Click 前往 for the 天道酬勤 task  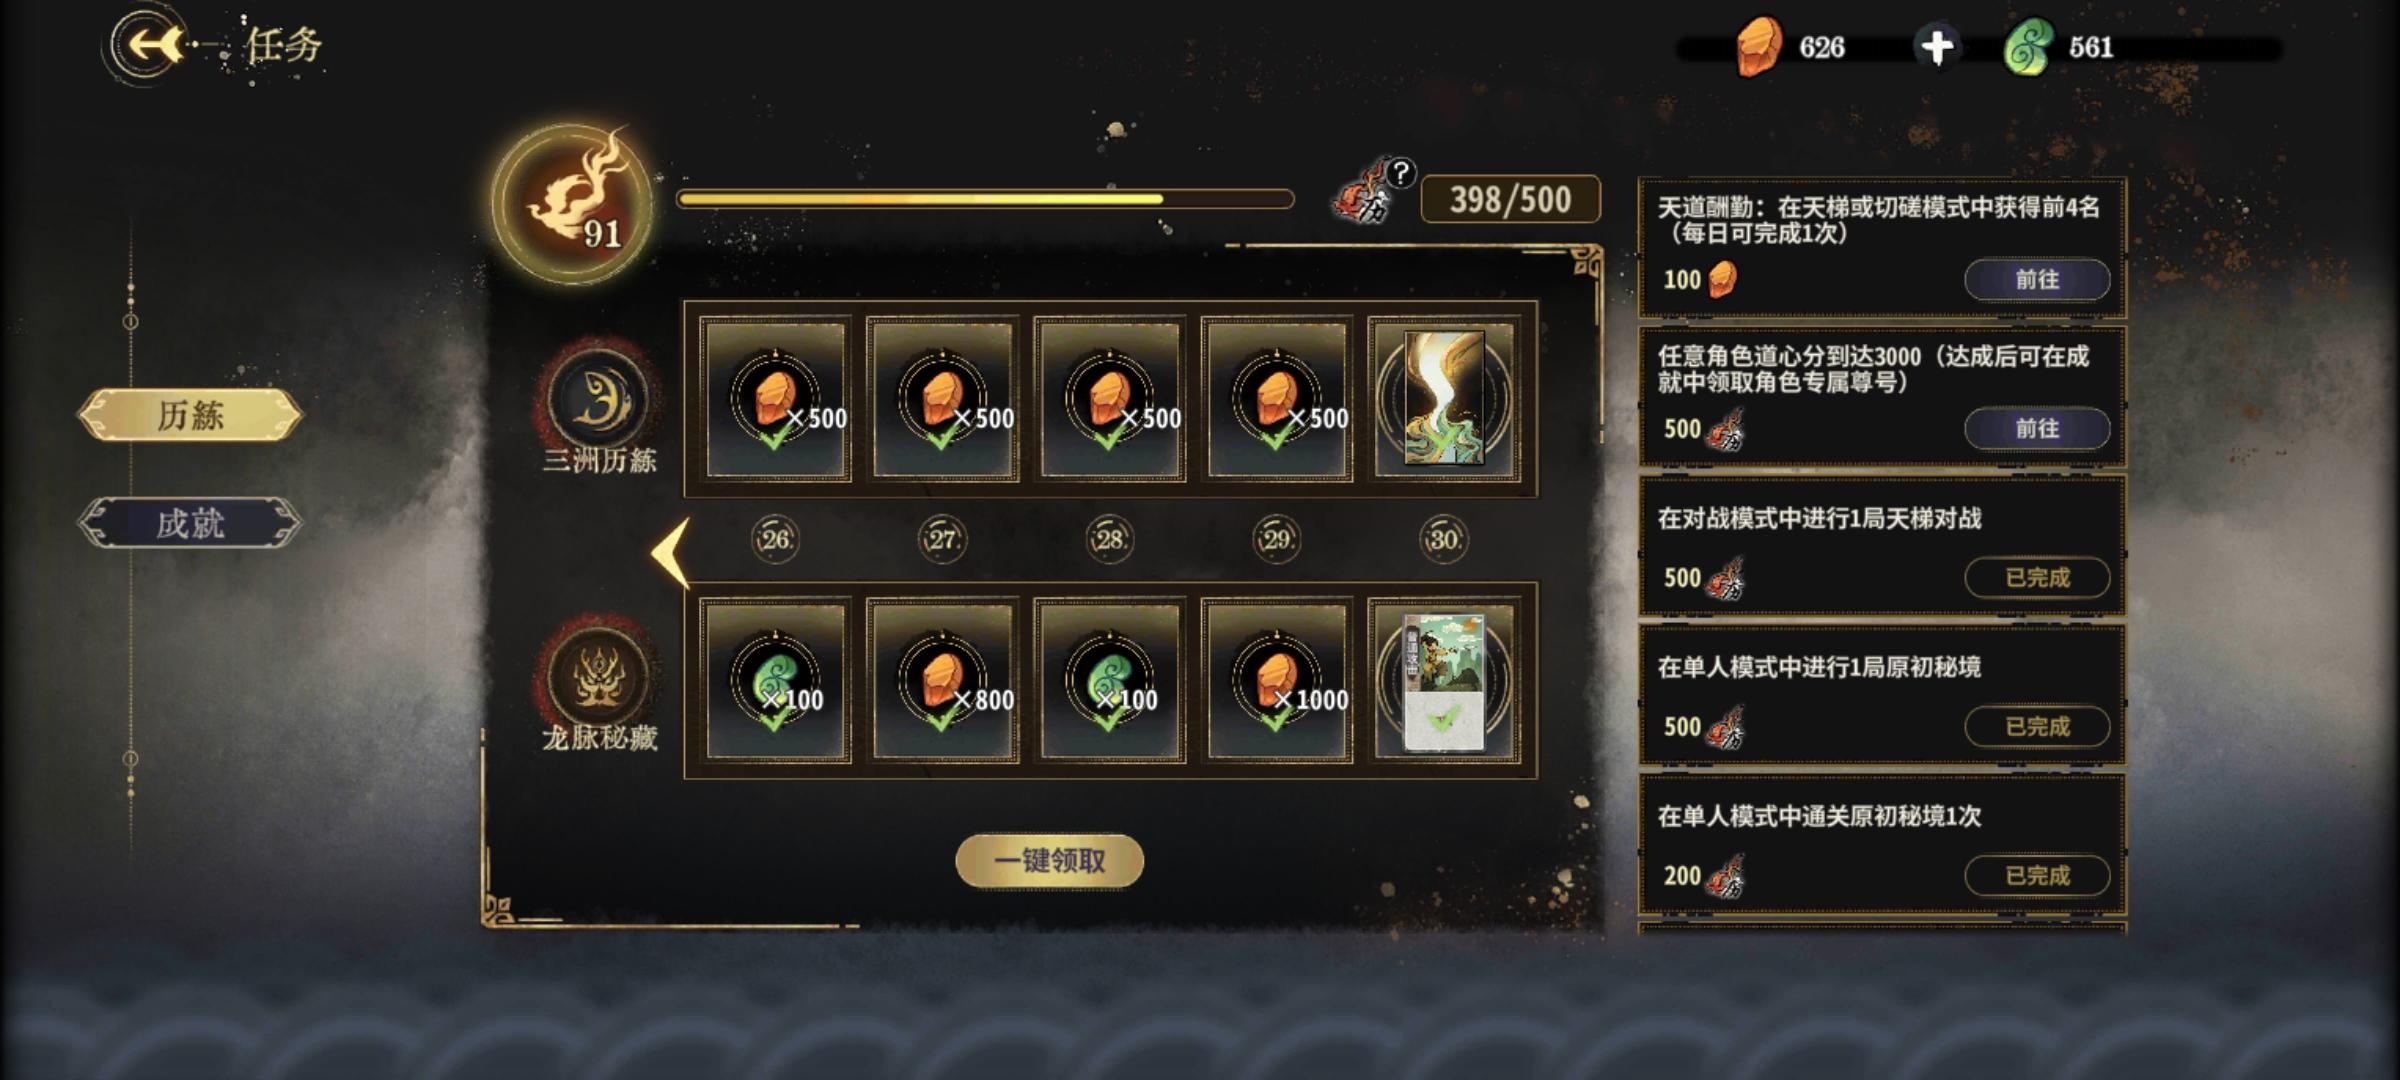[x=2037, y=279]
